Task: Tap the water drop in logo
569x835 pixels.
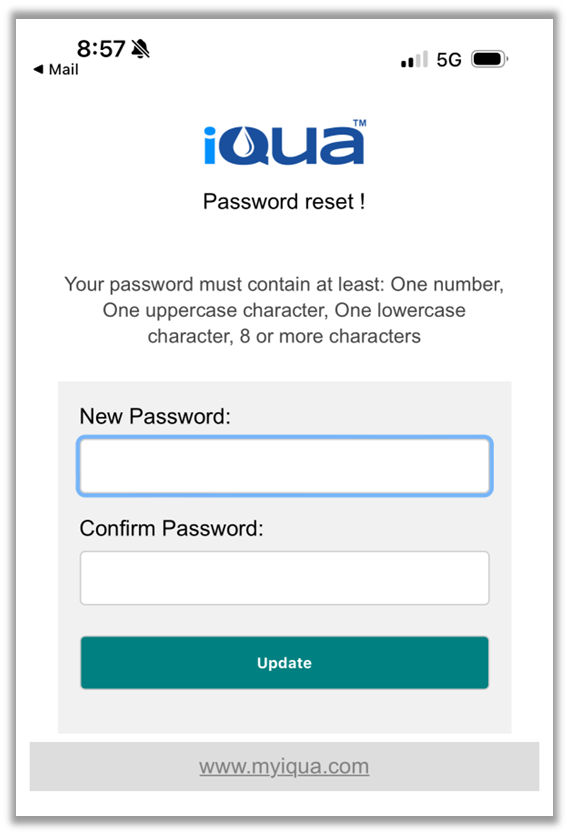Action: coord(244,144)
